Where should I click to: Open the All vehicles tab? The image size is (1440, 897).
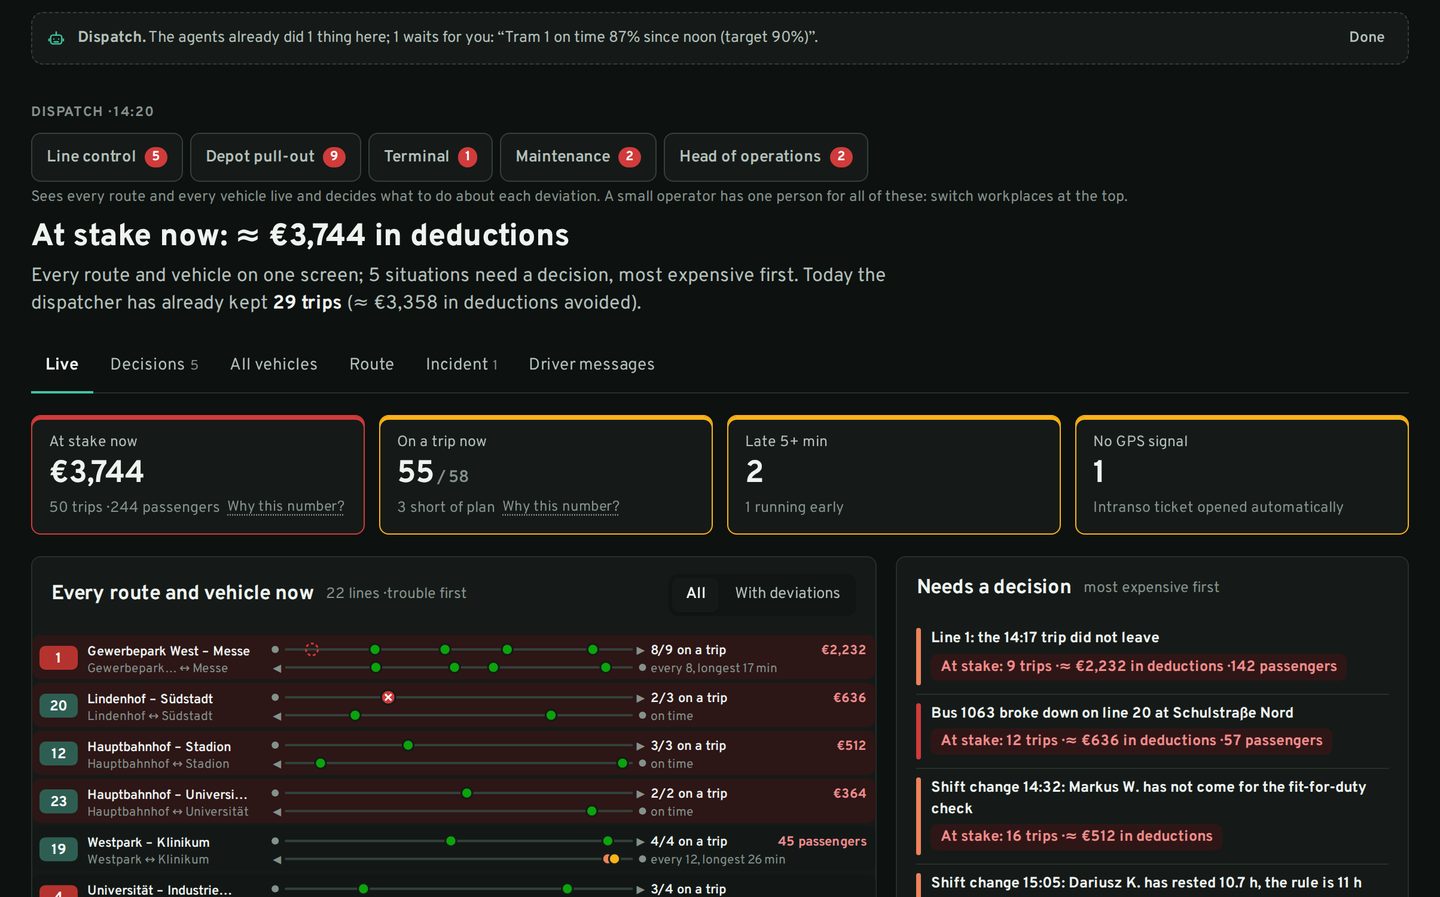[274, 364]
